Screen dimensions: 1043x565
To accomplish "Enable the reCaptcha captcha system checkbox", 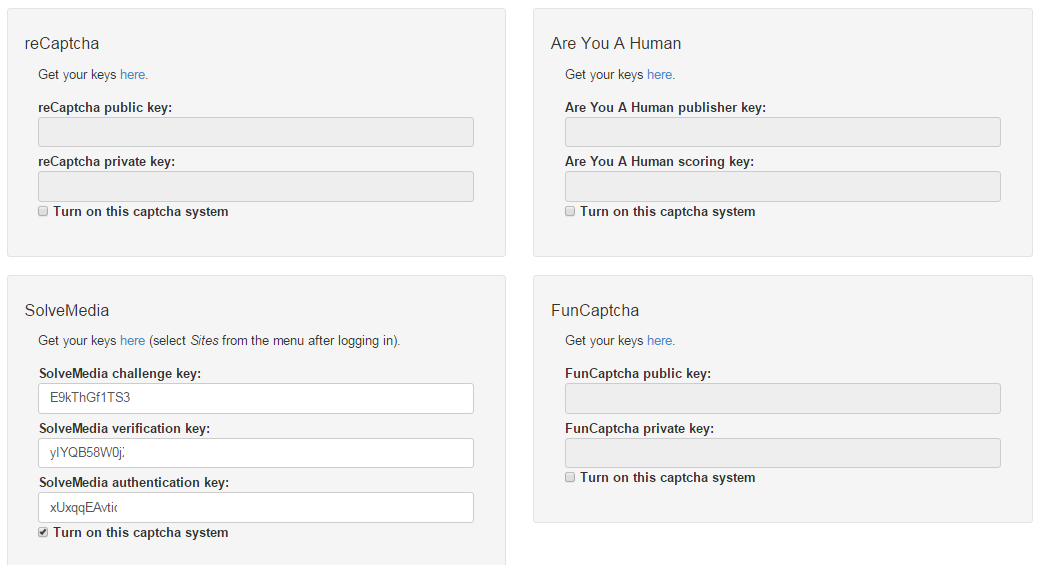I will [x=43, y=211].
